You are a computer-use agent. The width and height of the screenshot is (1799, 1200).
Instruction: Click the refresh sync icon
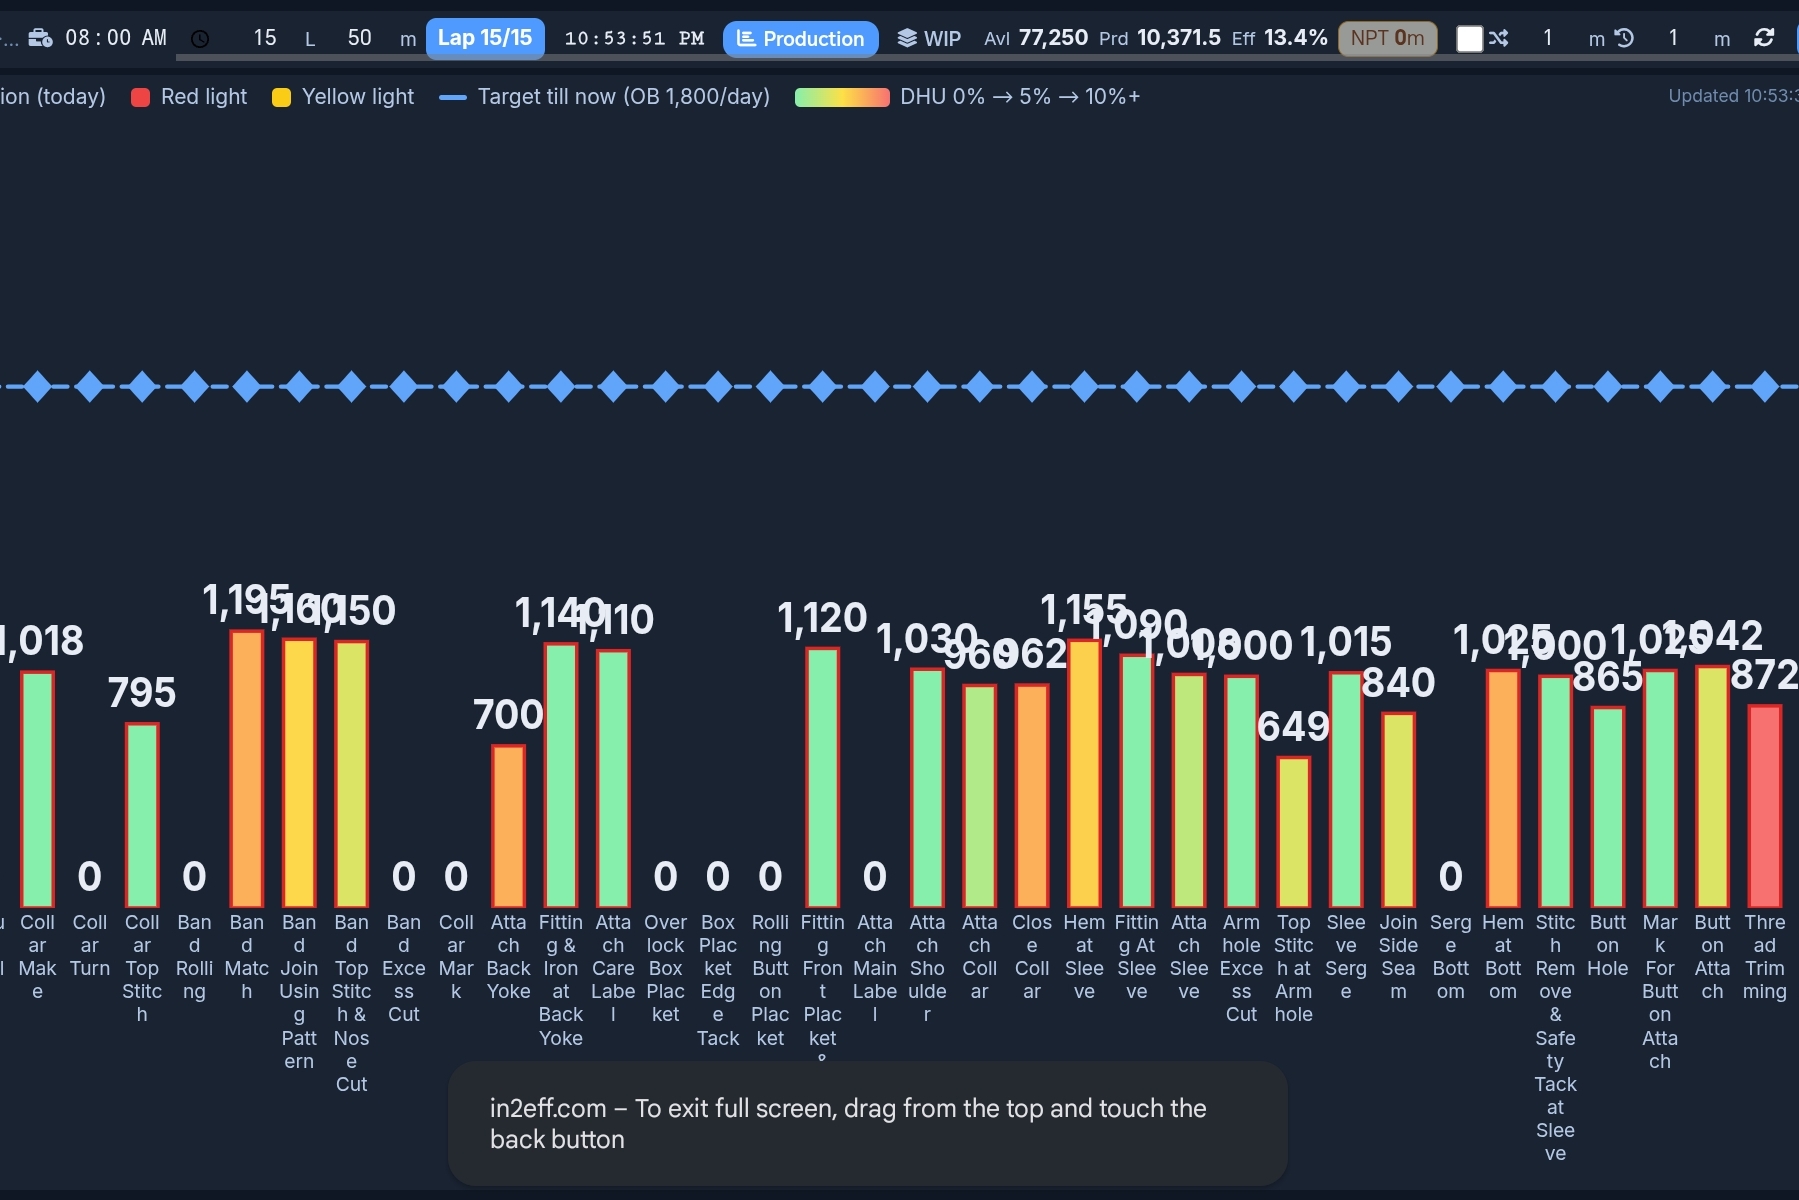[x=1764, y=38]
